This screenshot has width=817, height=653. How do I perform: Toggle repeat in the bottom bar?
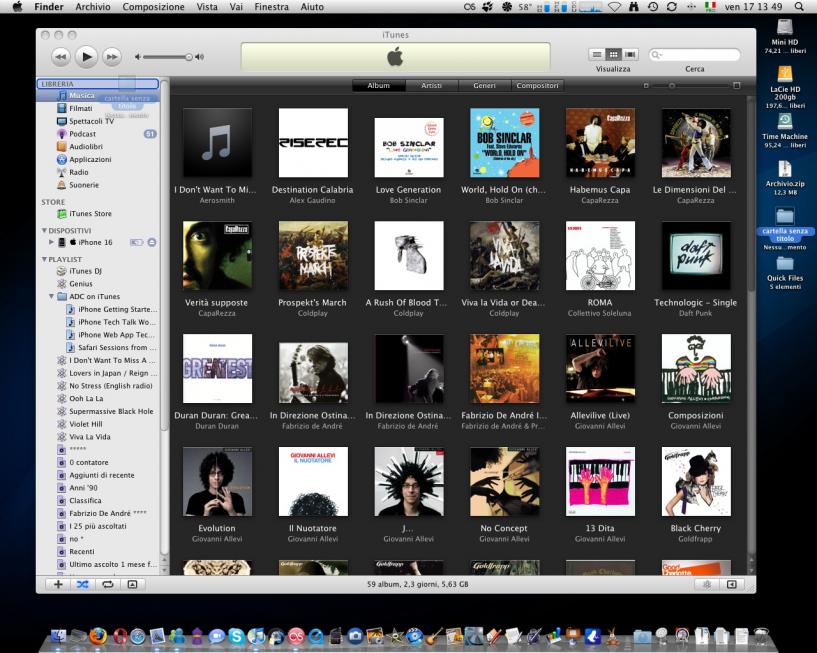point(107,584)
